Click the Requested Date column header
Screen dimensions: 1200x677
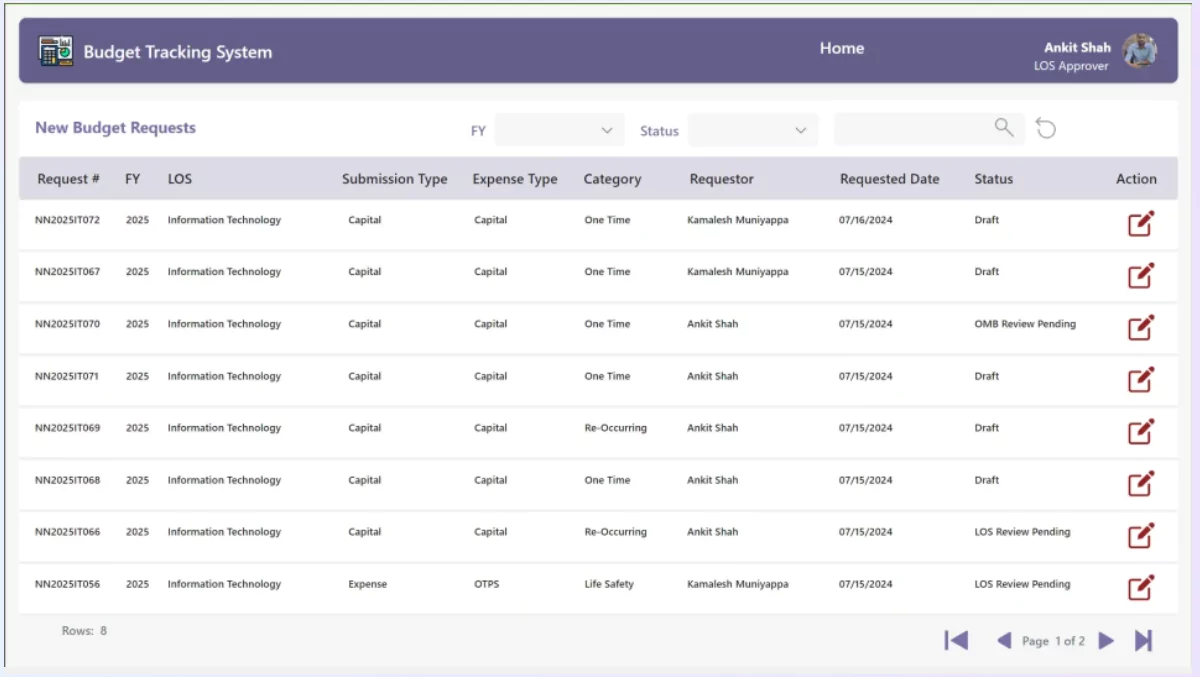[x=889, y=179]
